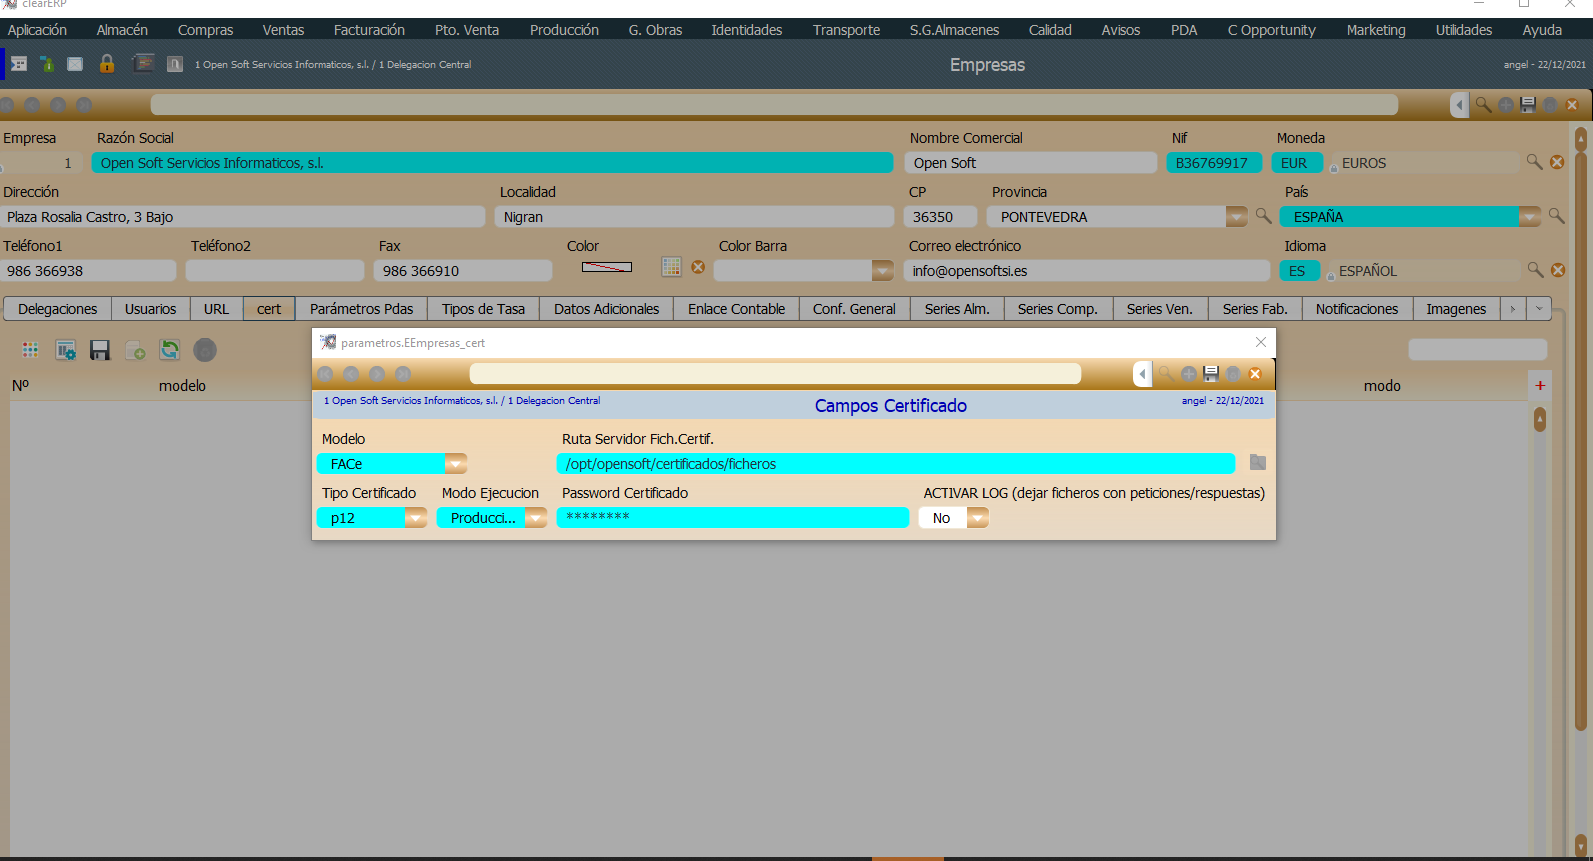Viewport: 1593px width, 861px height.
Task: Click the Password Certificado input field
Action: tap(732, 517)
